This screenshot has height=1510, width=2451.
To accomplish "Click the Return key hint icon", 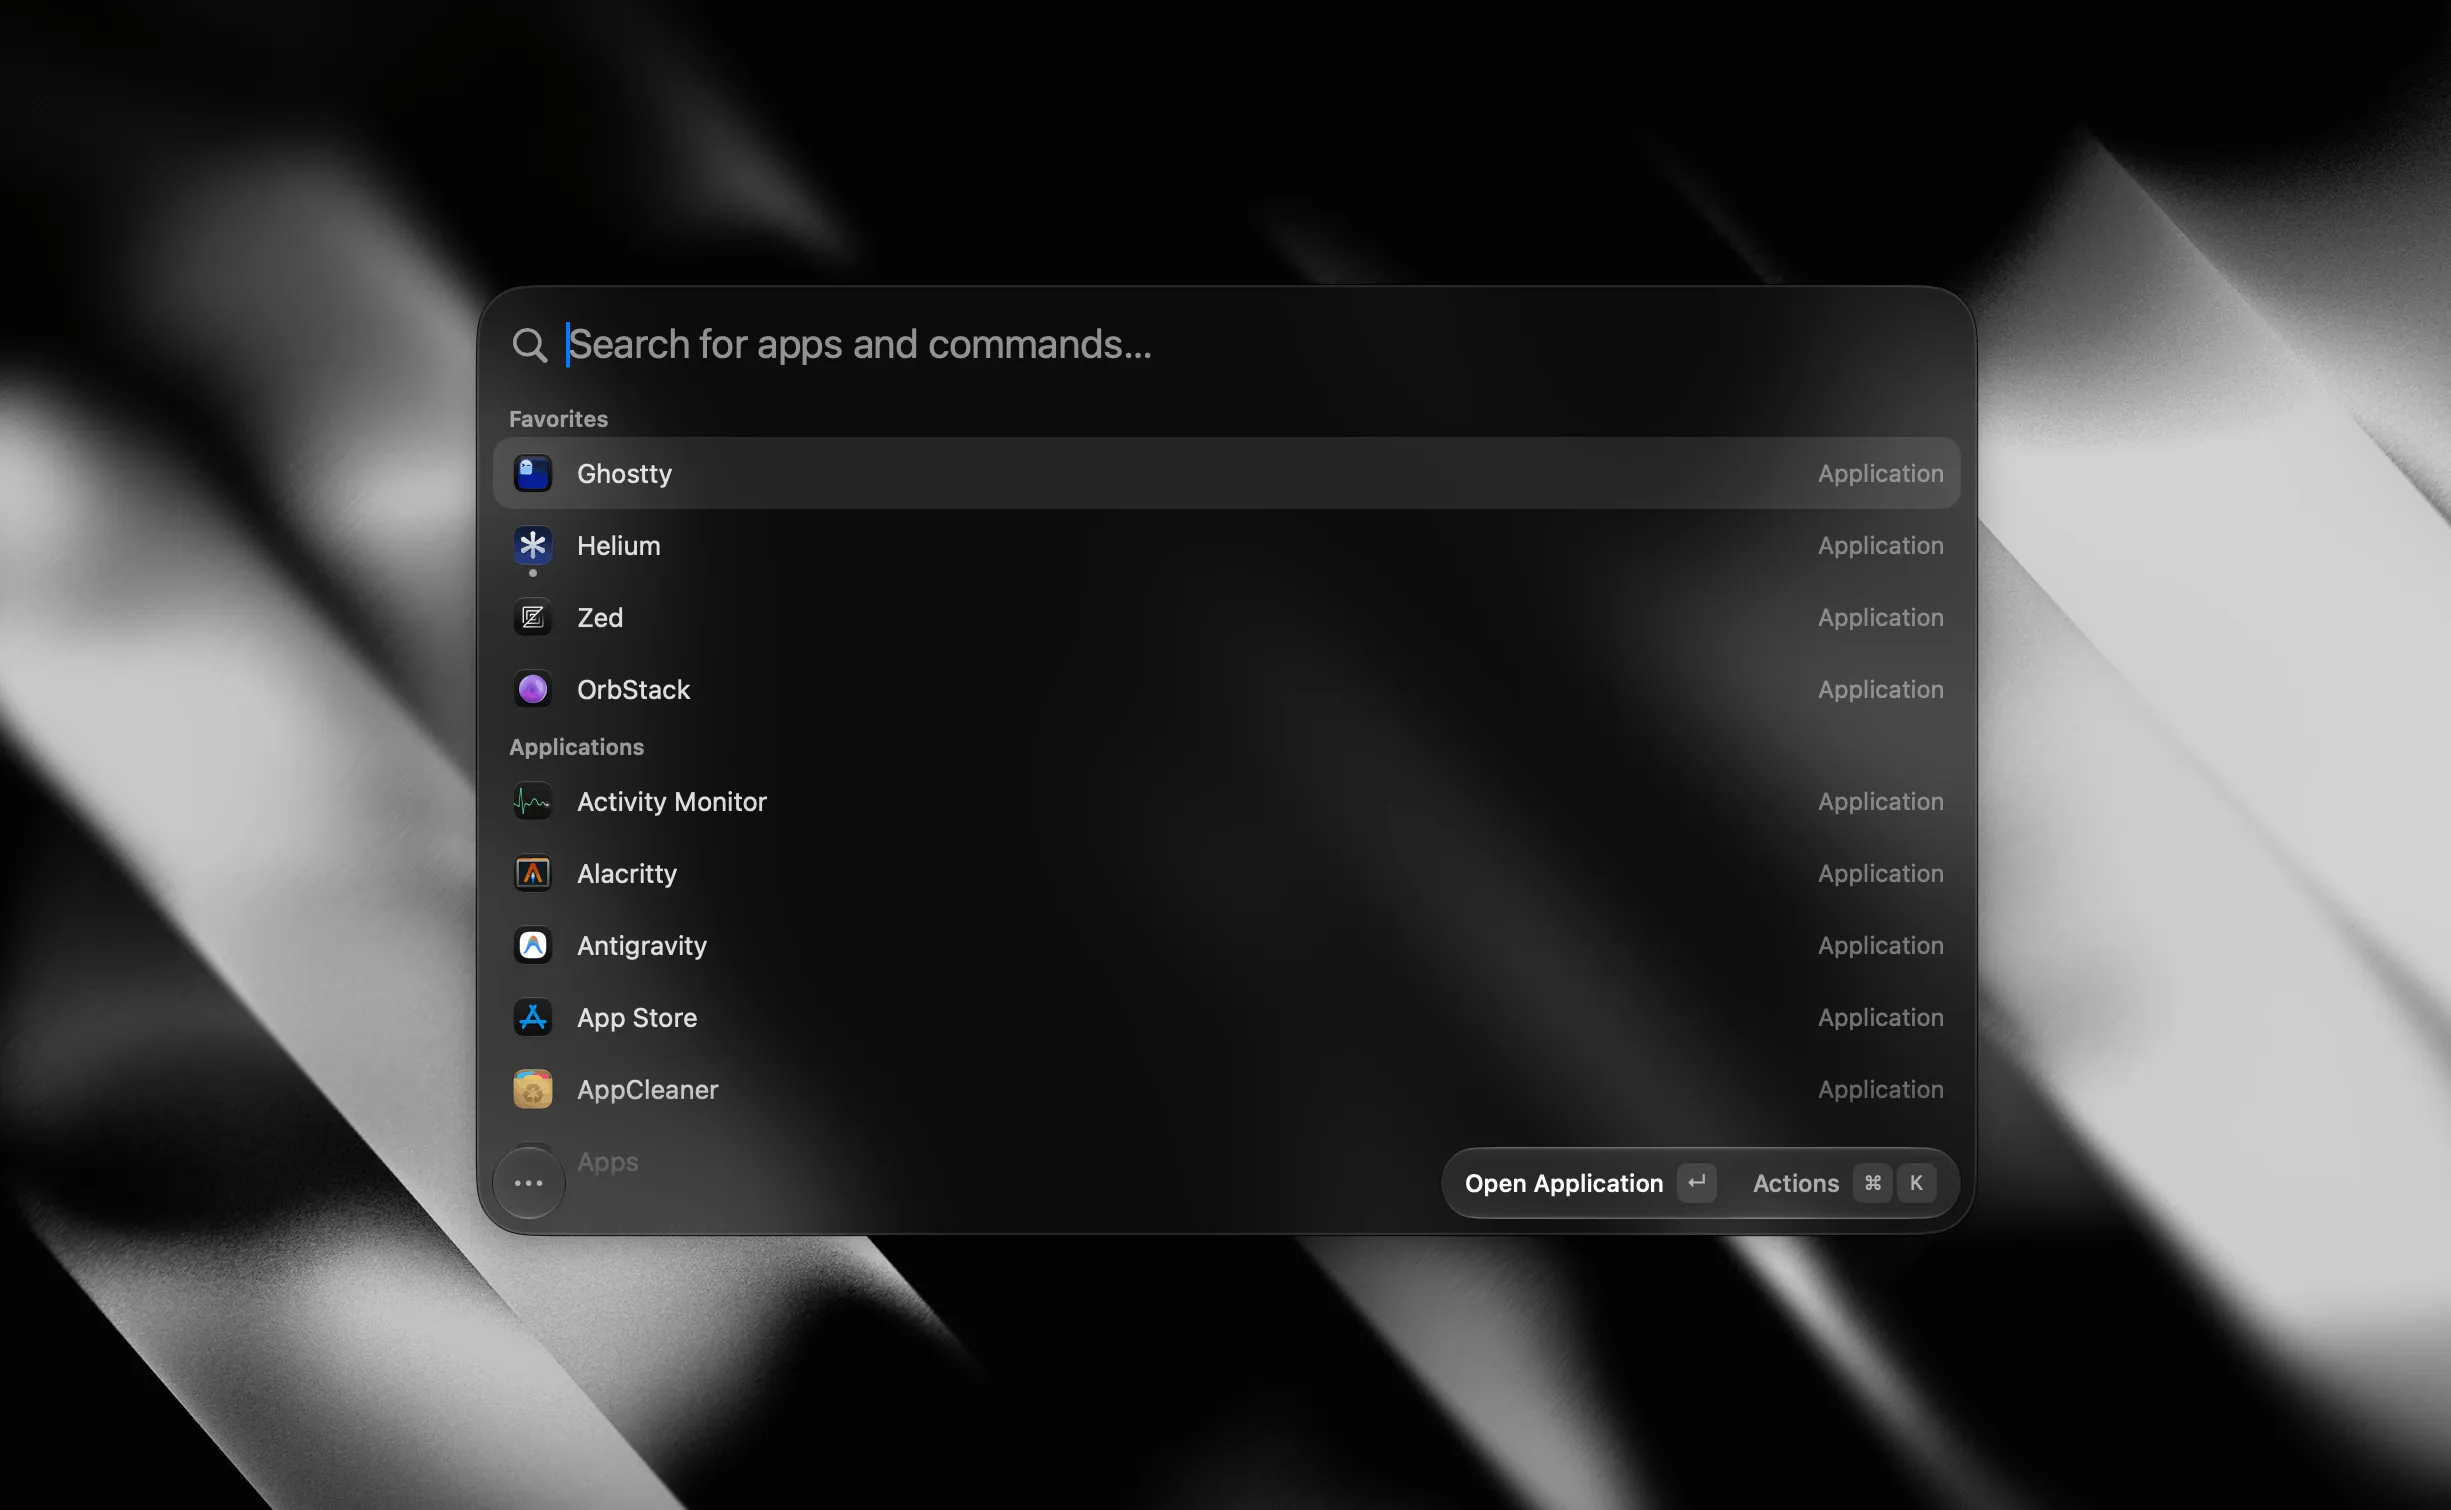I will point(1696,1183).
